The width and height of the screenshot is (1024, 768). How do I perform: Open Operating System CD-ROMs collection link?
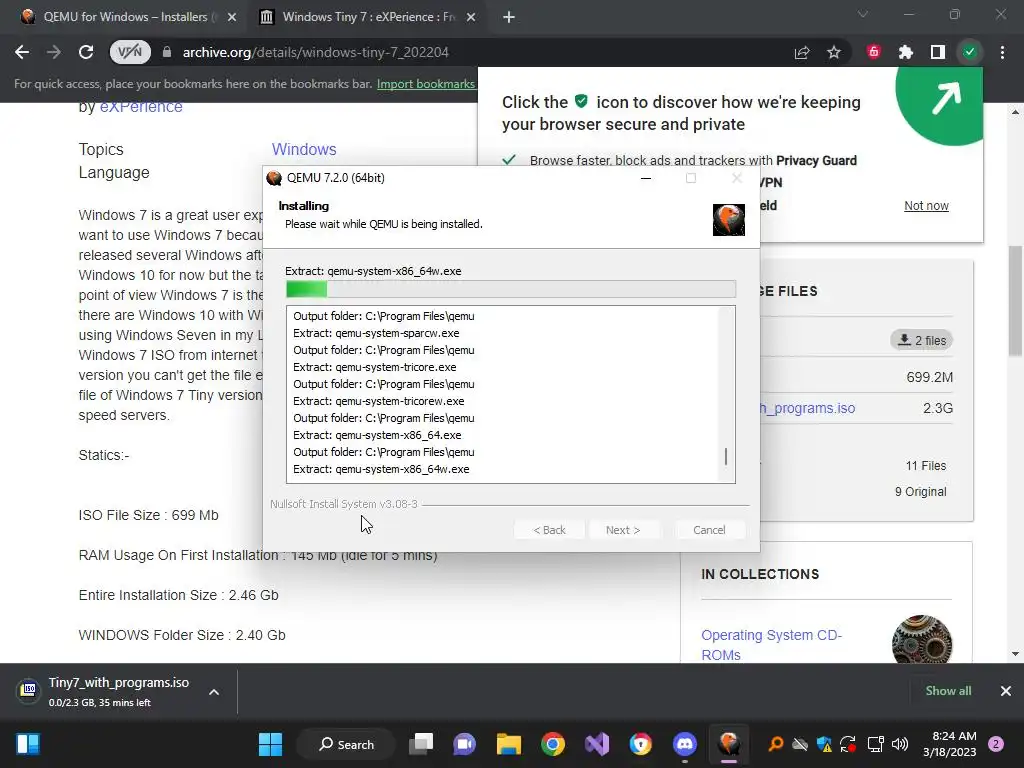coord(771,645)
